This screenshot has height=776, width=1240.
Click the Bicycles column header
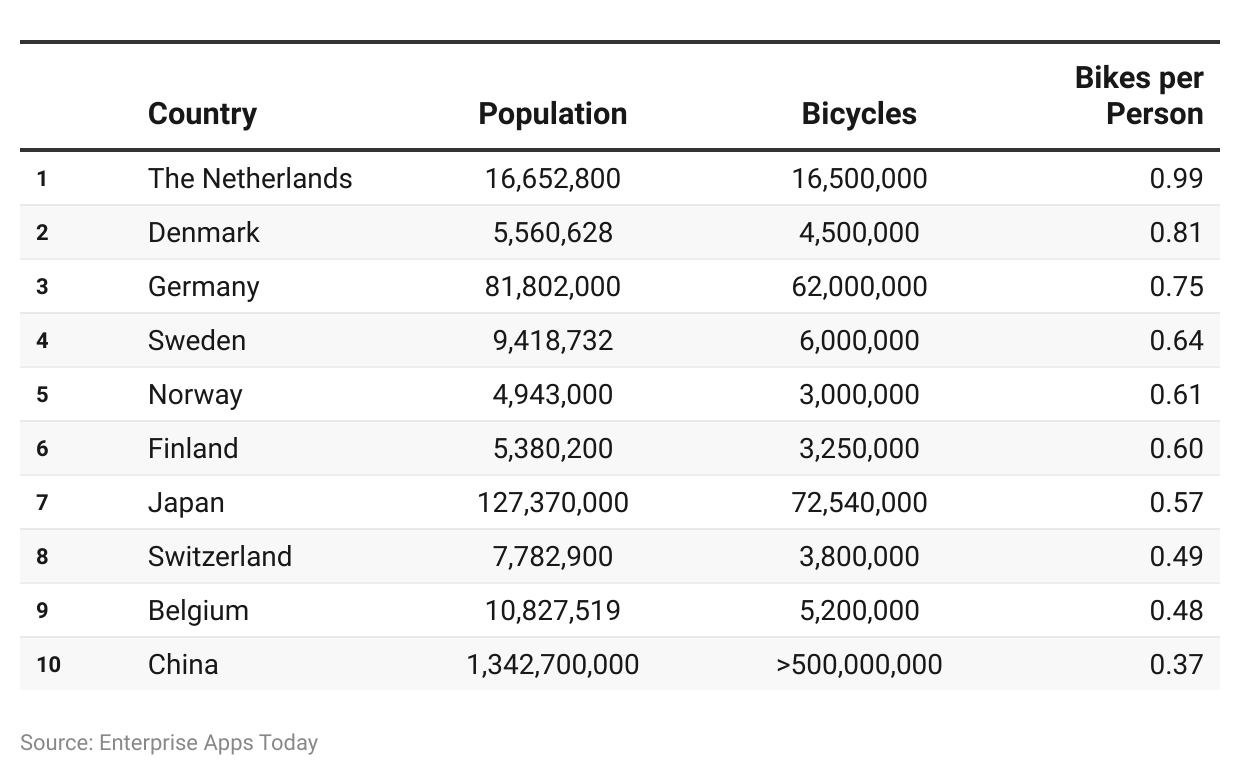pyautogui.click(x=859, y=114)
